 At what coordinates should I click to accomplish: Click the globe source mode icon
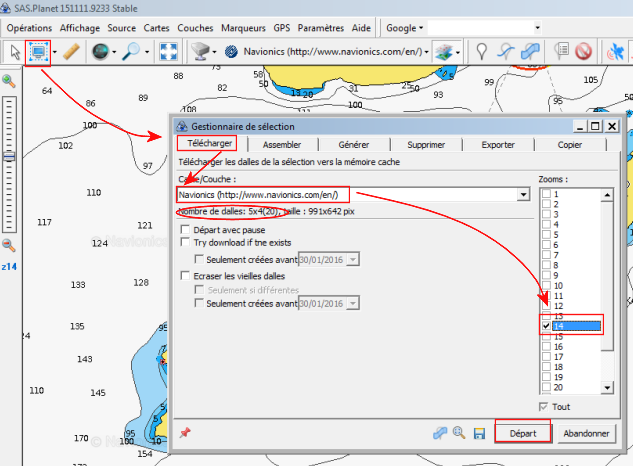point(100,52)
